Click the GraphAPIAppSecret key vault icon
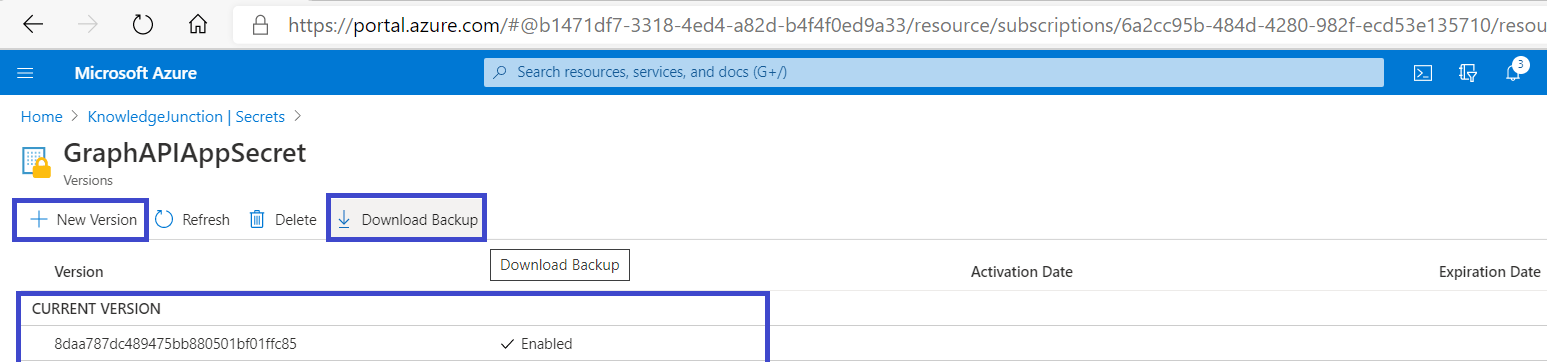Screen dimensions: 1547x362 pos(36,164)
